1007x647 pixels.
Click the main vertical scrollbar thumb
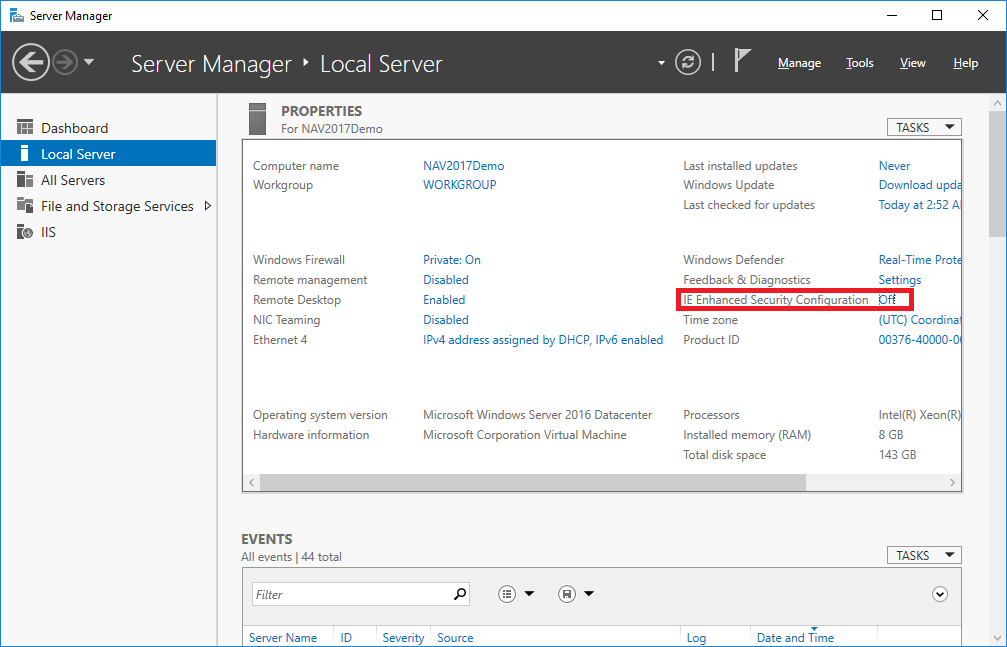click(x=997, y=173)
